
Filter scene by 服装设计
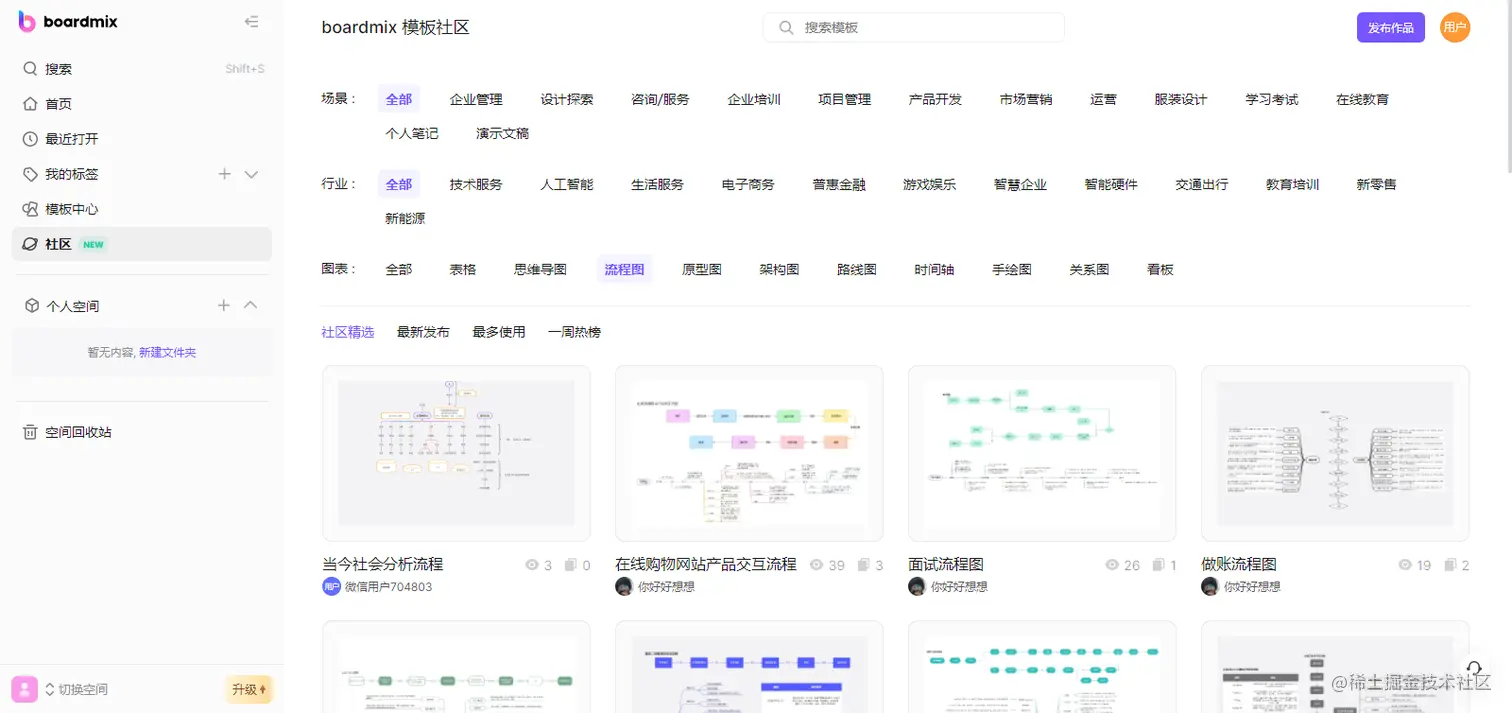pyautogui.click(x=1180, y=99)
